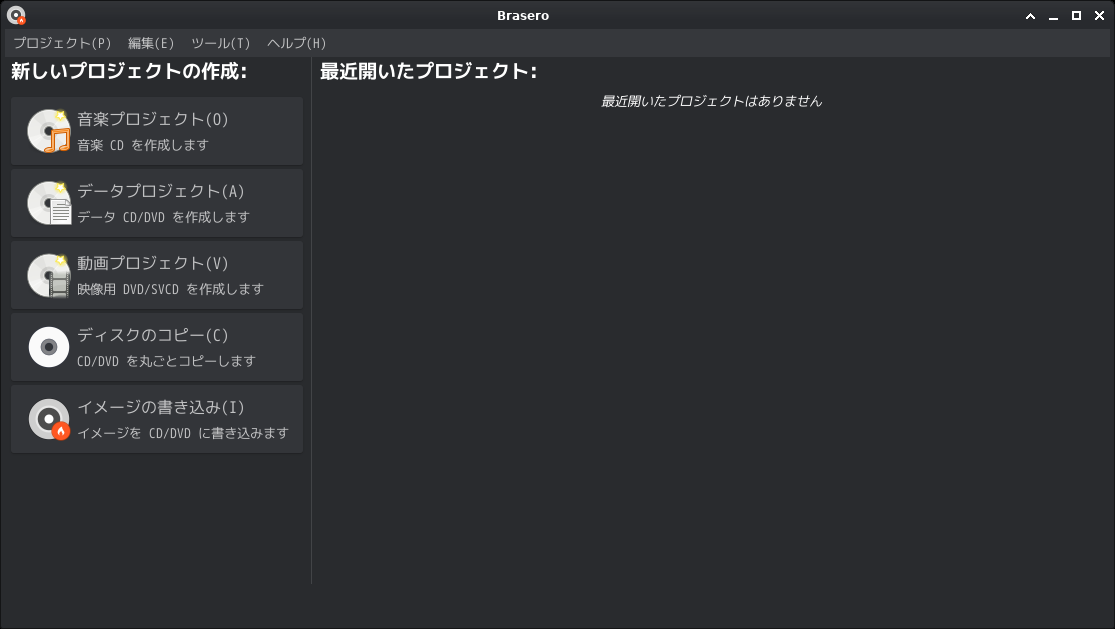Click the Brasero title bar text
This screenshot has height=629, width=1115.
[523, 15]
